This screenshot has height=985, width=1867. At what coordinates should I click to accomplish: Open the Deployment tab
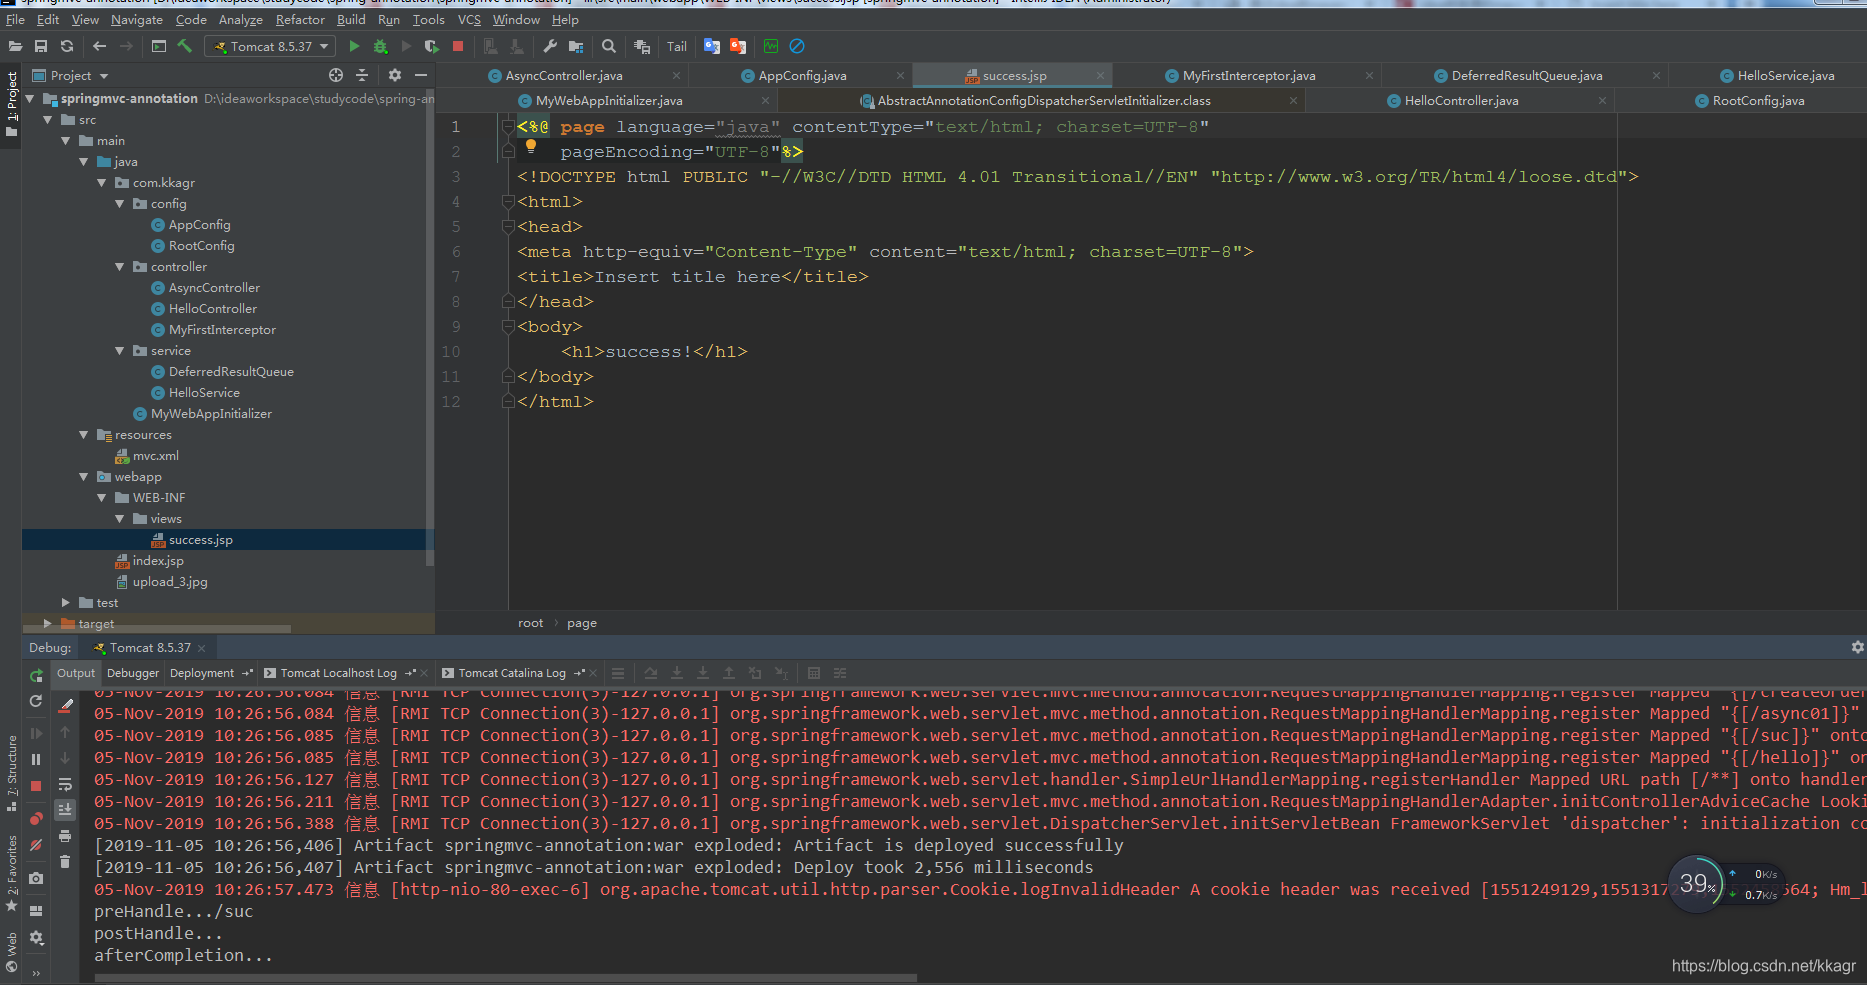click(x=202, y=673)
